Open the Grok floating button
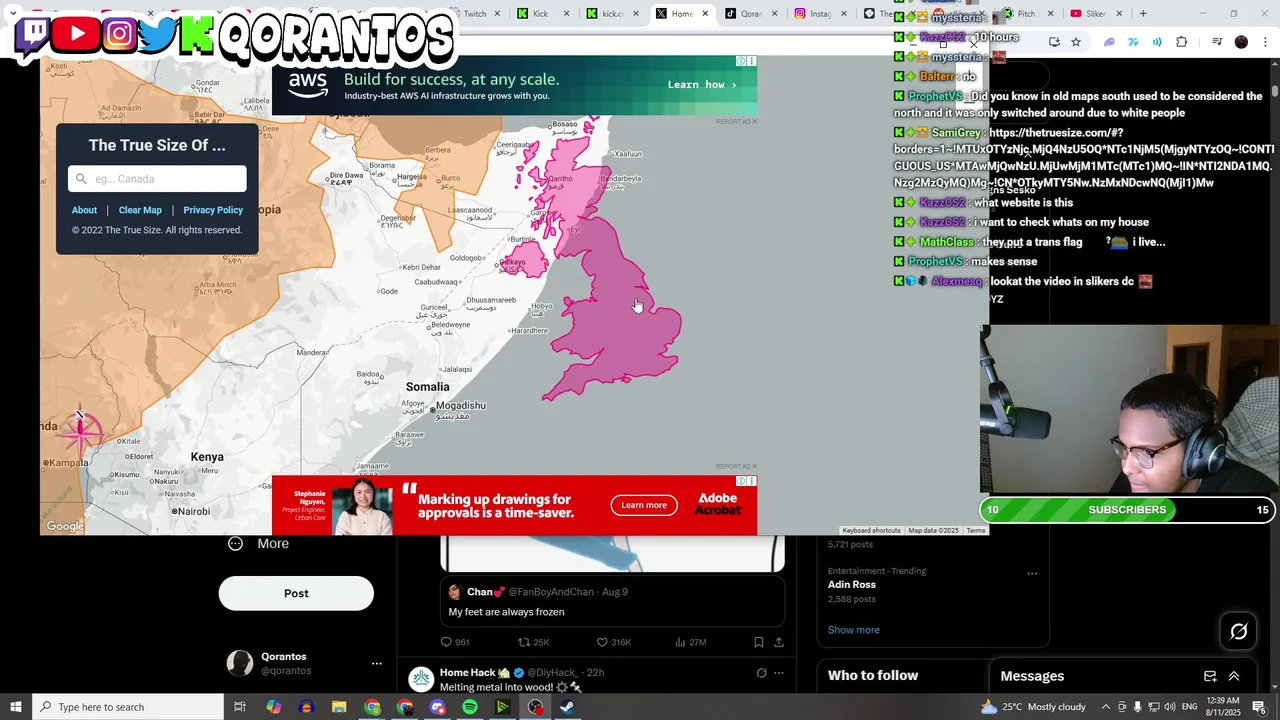 tap(1238, 631)
